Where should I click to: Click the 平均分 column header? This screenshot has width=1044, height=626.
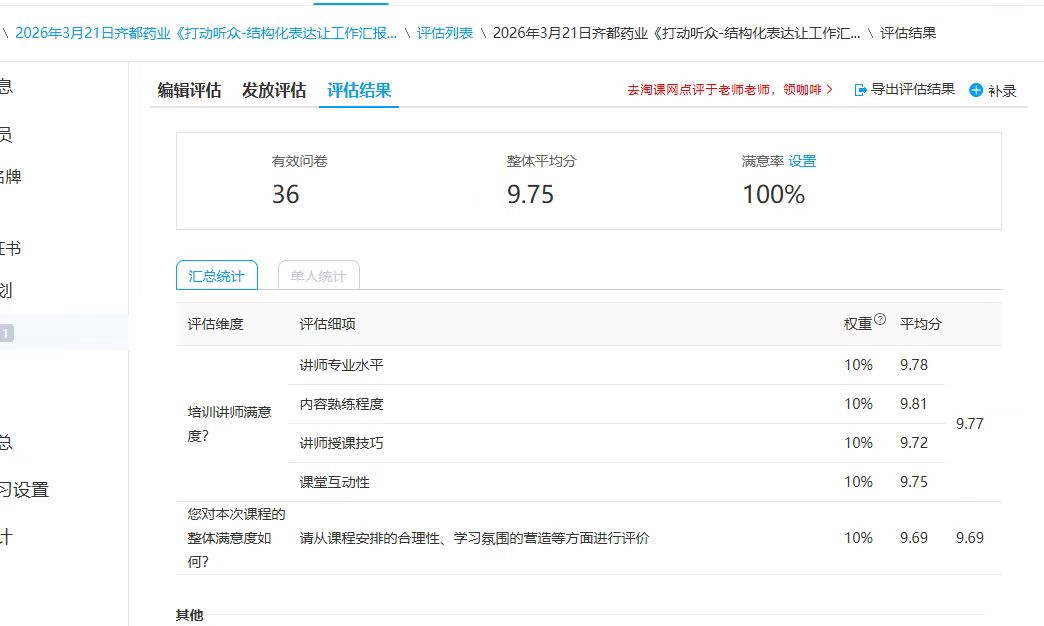[x=920, y=324]
